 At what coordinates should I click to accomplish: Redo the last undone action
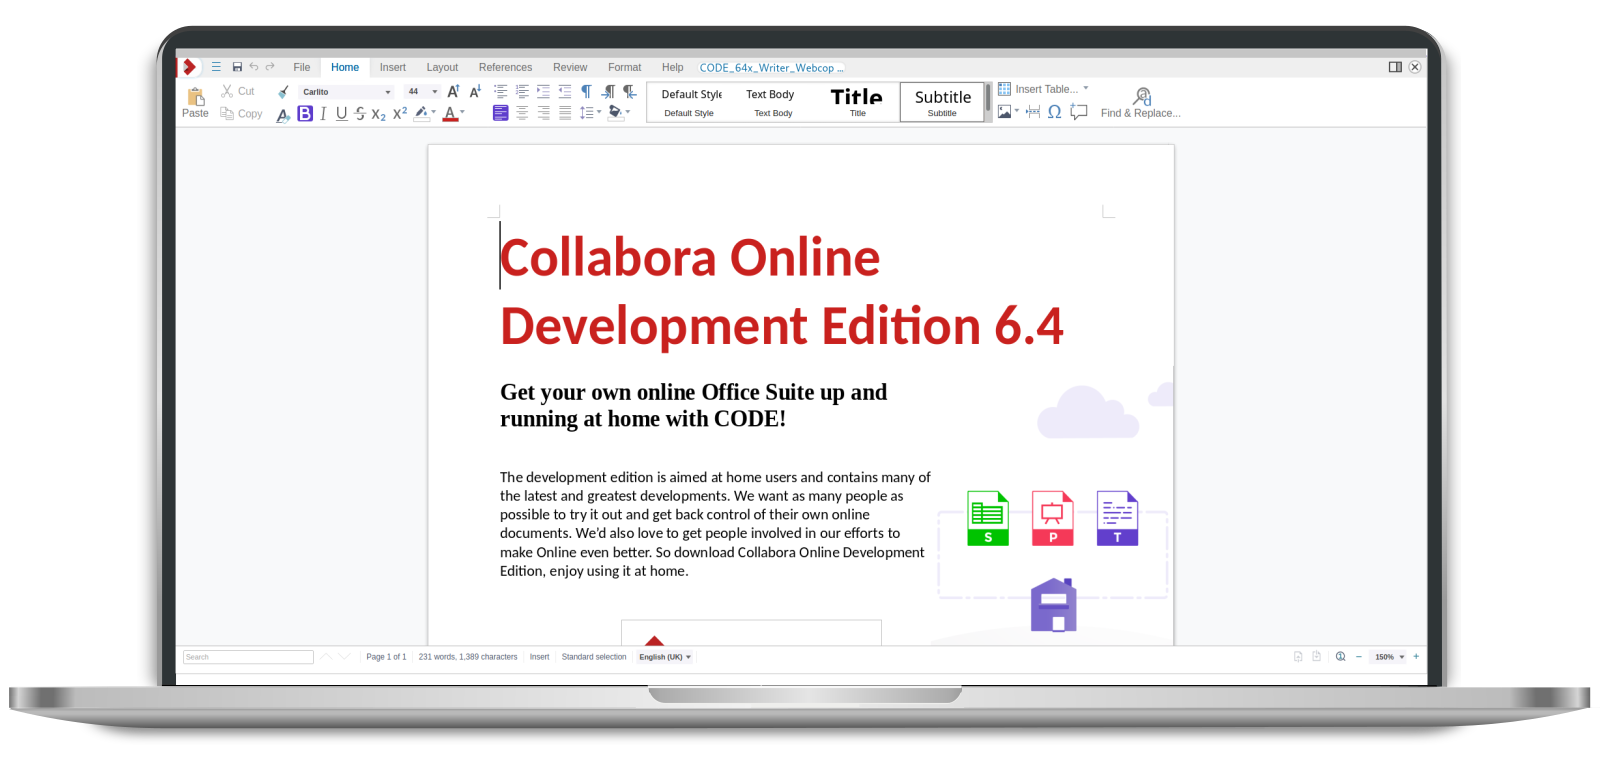tap(270, 67)
